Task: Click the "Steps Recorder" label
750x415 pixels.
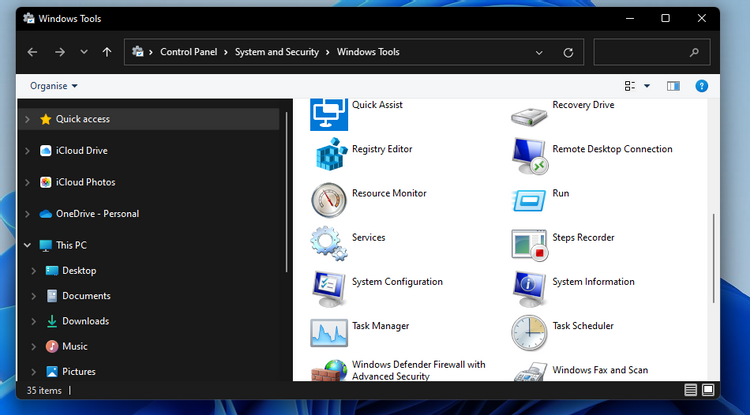Action: pyautogui.click(x=583, y=238)
